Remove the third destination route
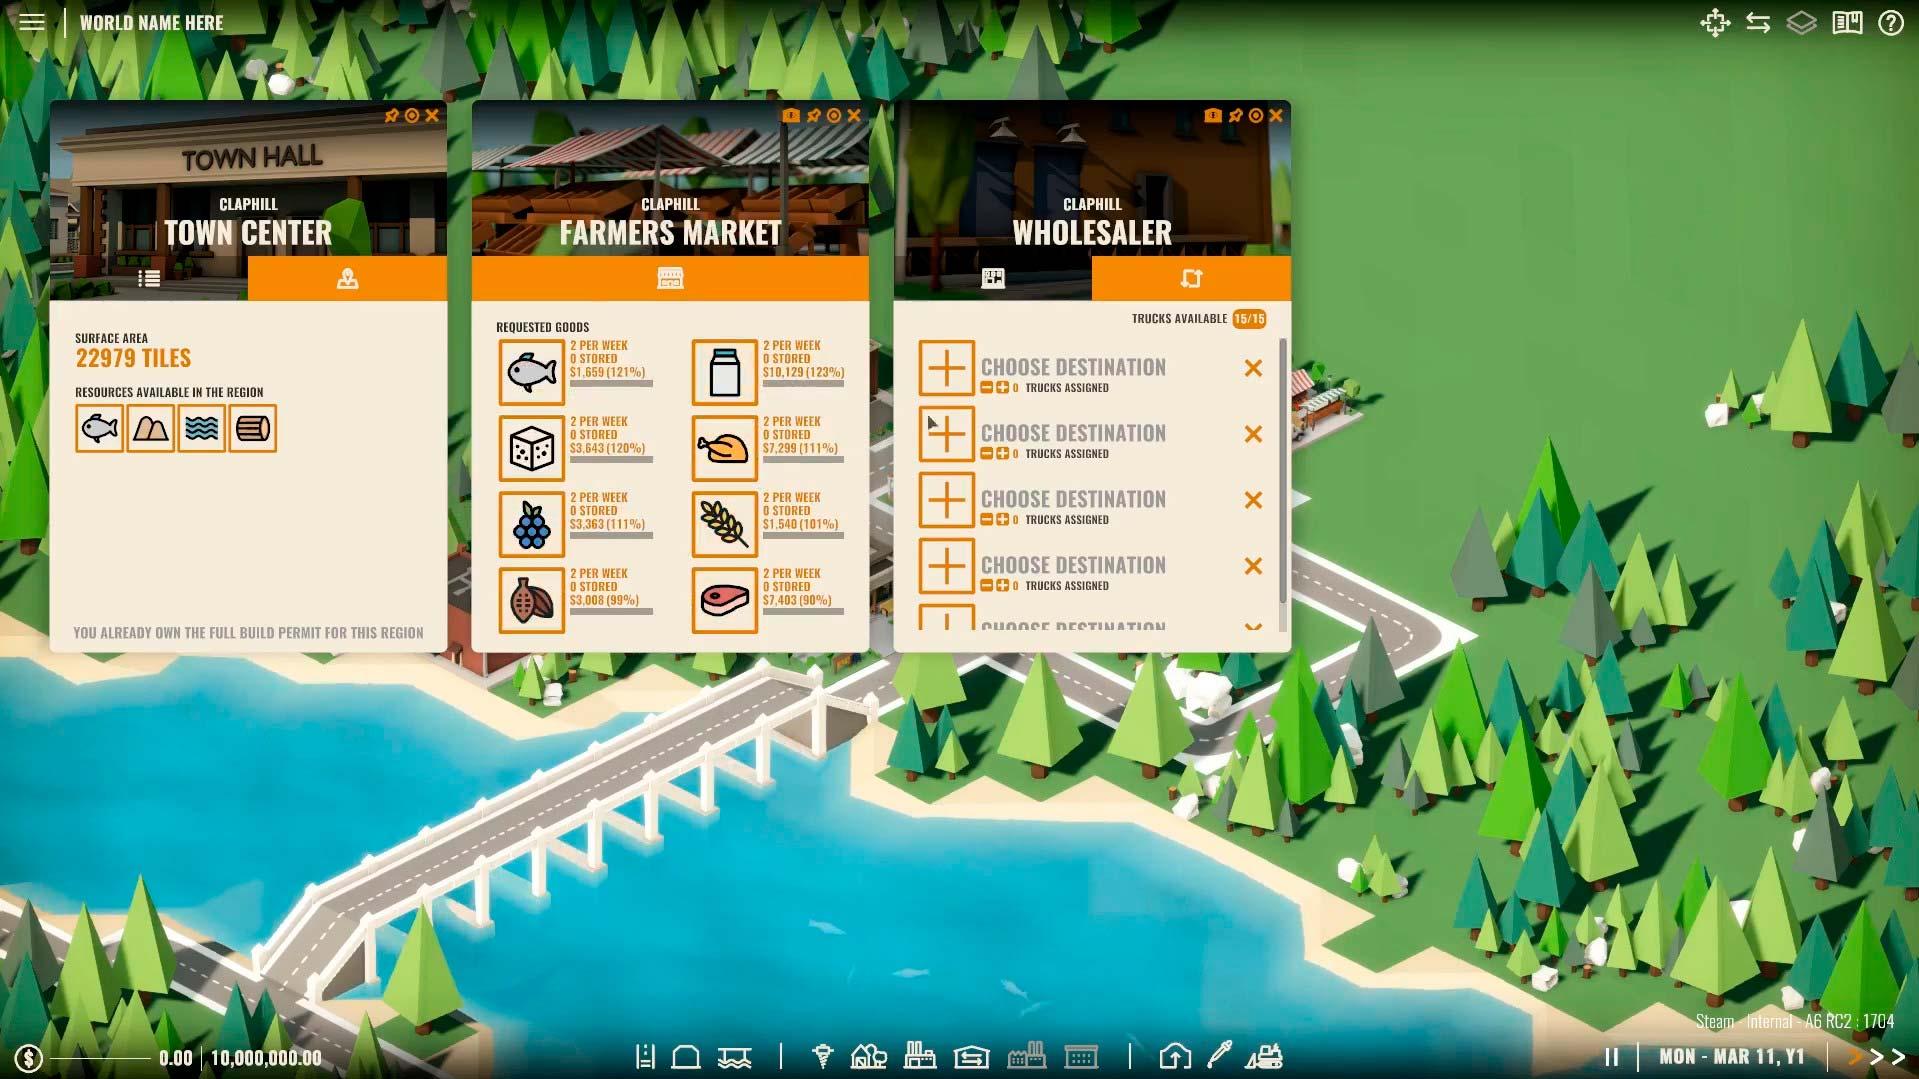Viewport: 1919px width, 1079px height. click(1252, 500)
